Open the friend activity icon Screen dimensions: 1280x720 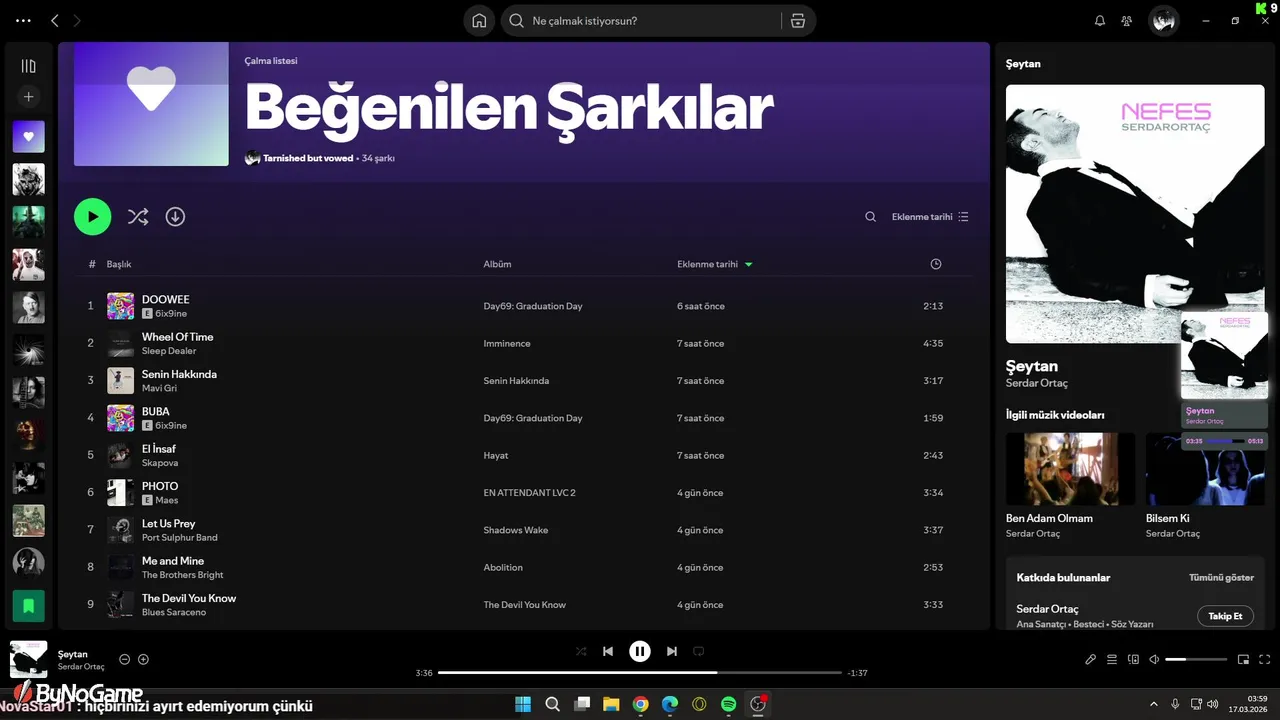click(x=1128, y=21)
